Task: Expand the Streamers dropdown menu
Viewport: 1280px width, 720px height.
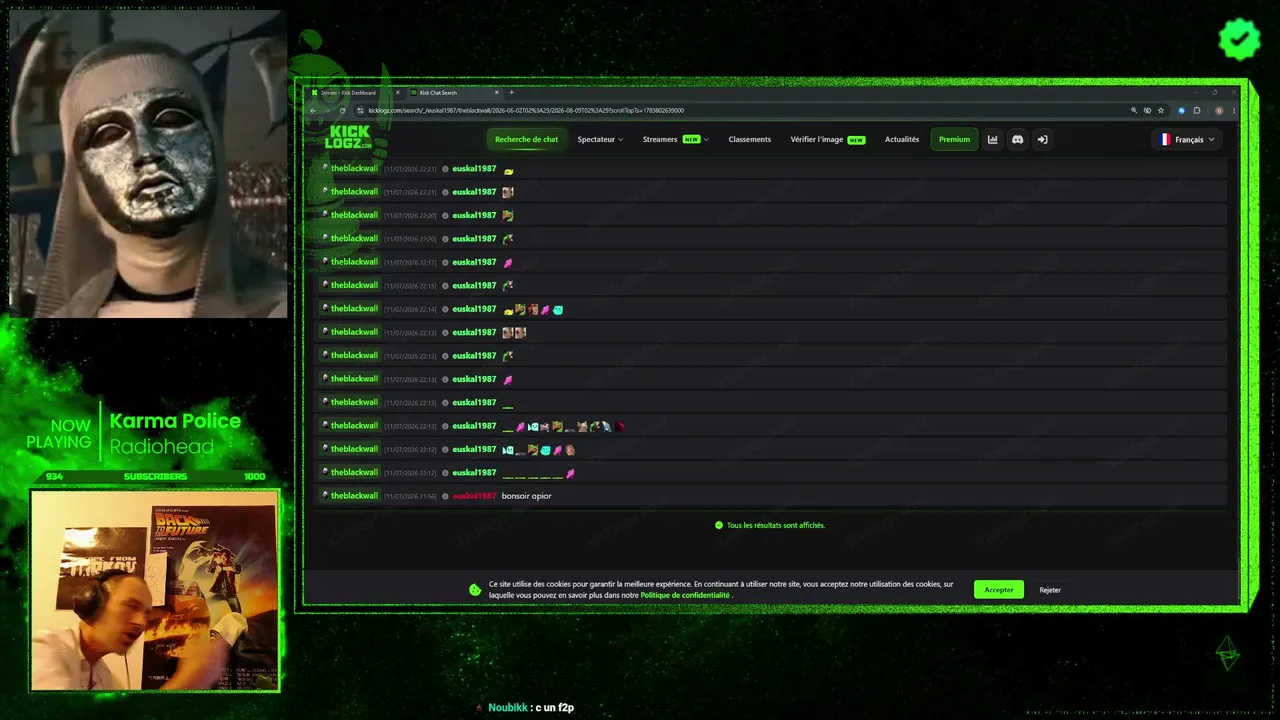Action: coord(675,140)
